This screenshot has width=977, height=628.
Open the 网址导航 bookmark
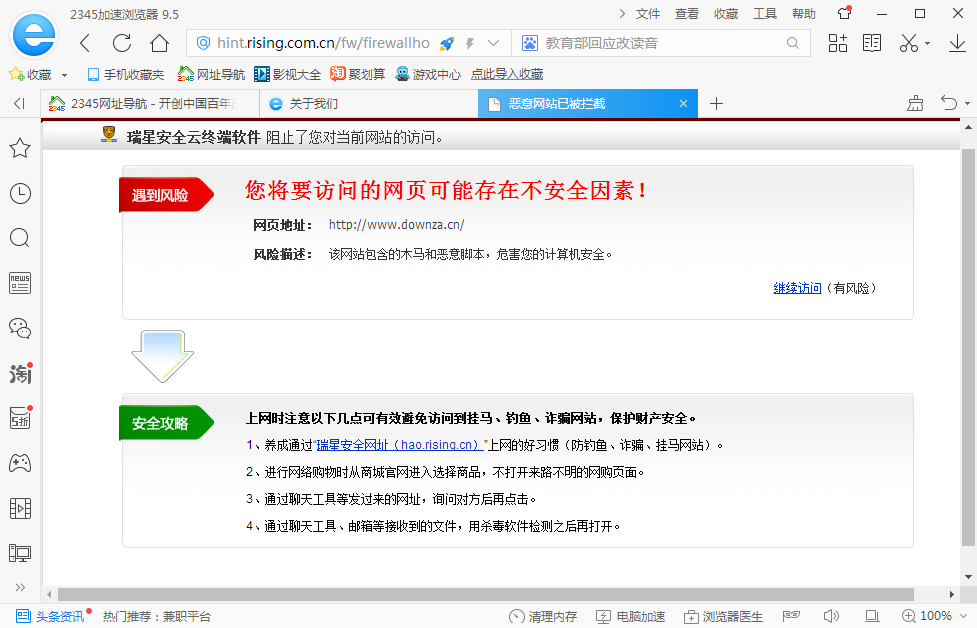pyautogui.click(x=211, y=75)
